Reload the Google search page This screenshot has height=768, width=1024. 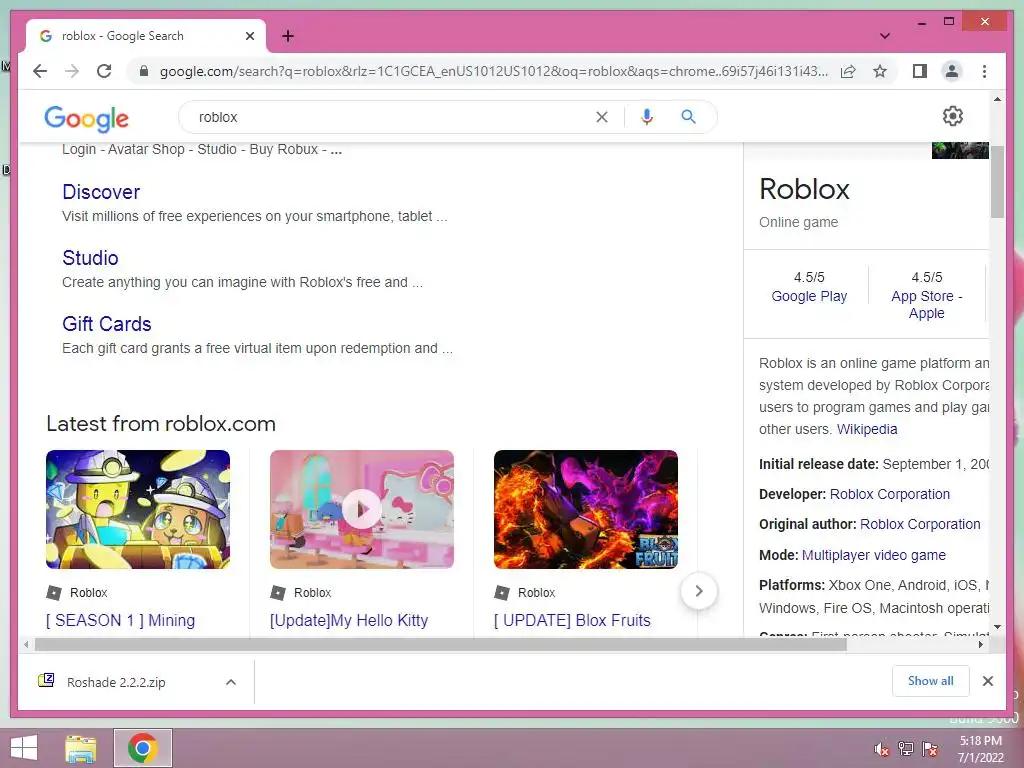(x=104, y=71)
